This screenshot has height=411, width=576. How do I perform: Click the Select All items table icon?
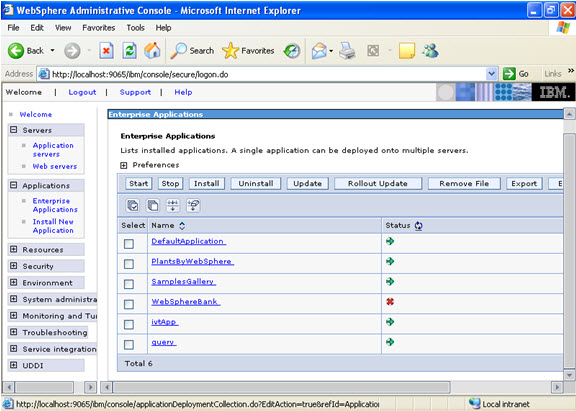(133, 205)
